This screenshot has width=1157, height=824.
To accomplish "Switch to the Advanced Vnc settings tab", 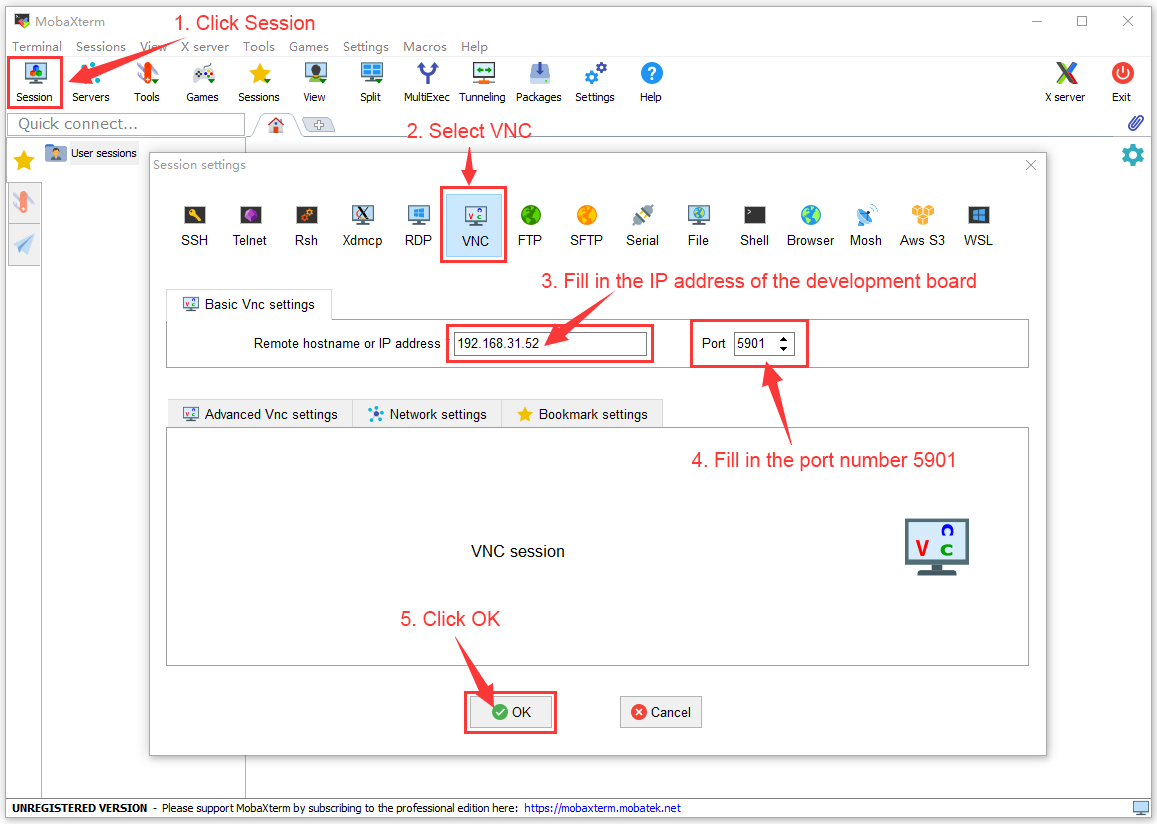I will tap(260, 414).
